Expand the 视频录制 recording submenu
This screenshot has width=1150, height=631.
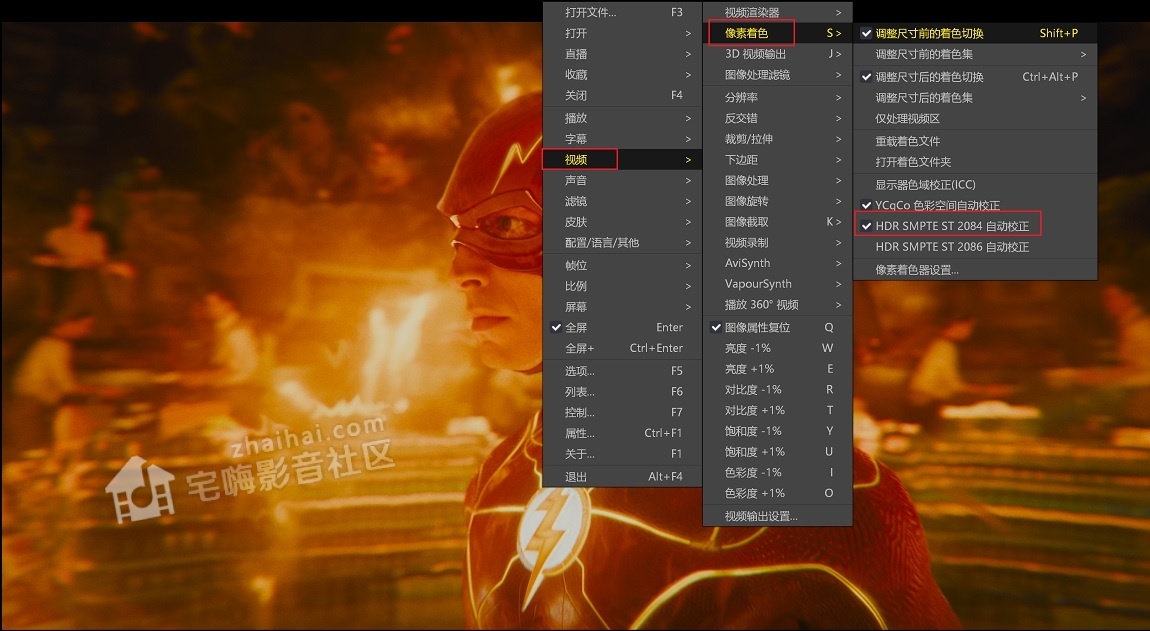click(x=777, y=242)
